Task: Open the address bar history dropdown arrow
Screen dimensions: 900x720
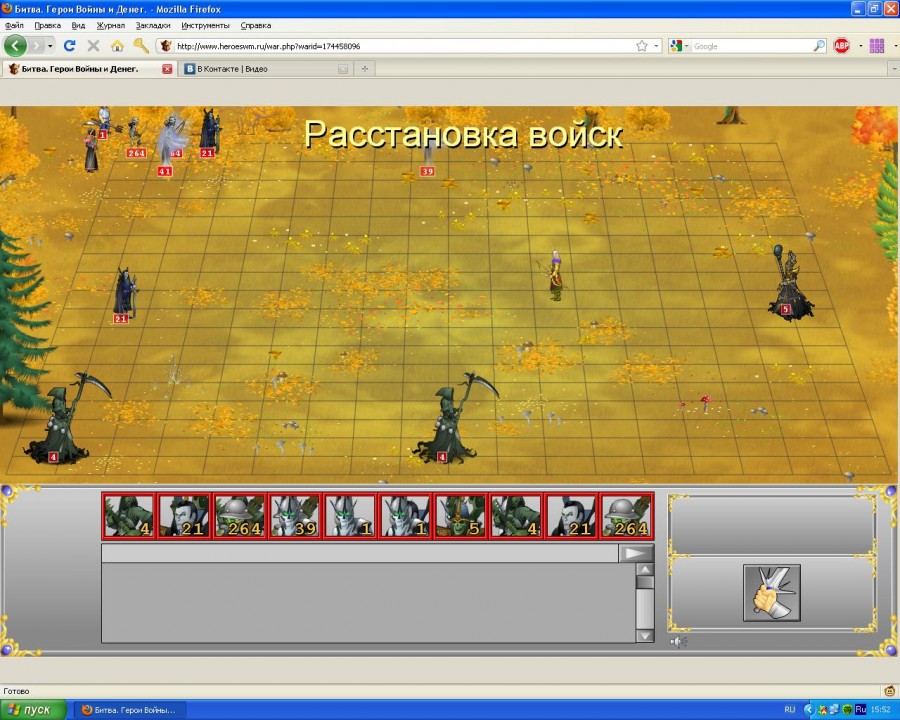Action: tap(656, 46)
